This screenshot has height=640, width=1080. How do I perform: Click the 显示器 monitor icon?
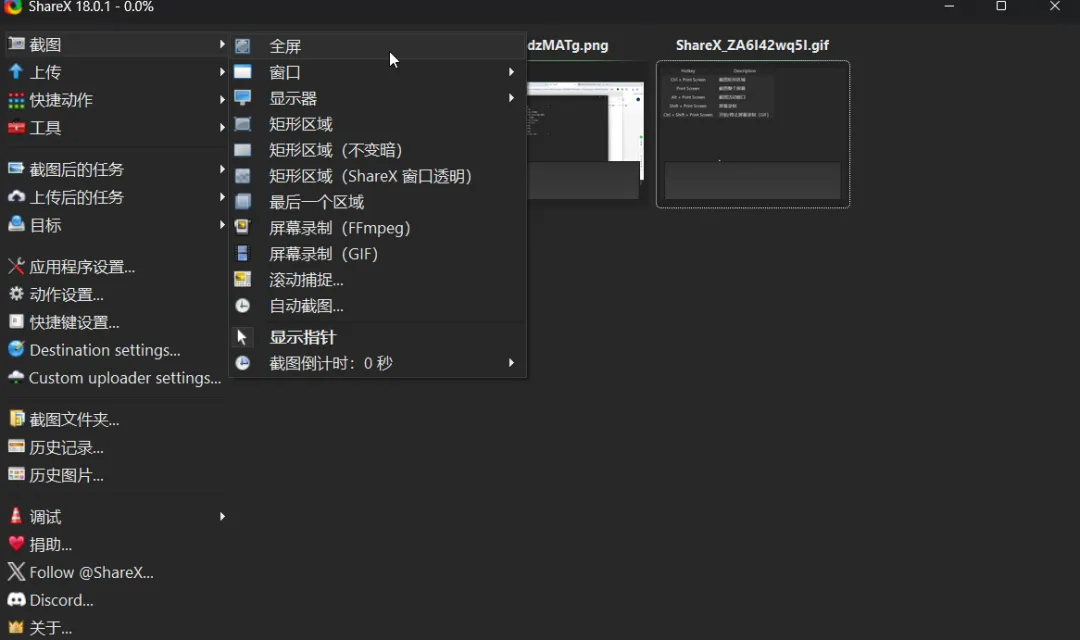pos(242,98)
